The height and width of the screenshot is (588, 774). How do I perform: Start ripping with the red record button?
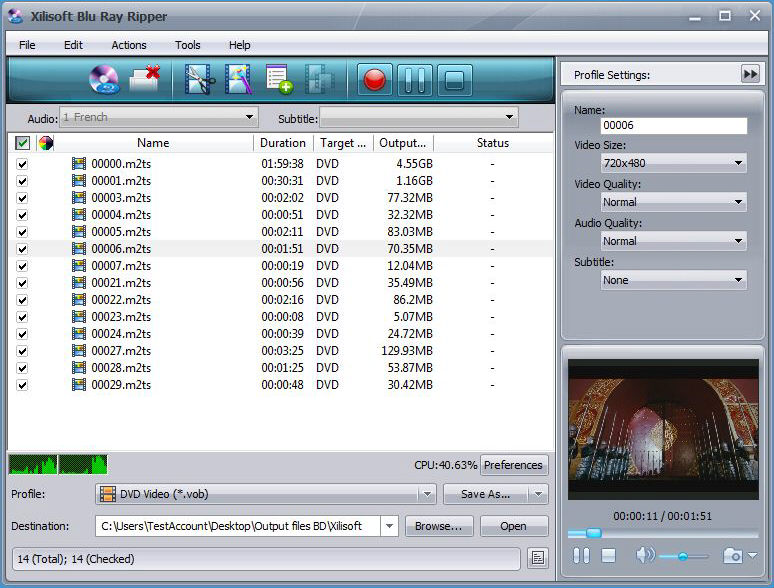(x=374, y=80)
